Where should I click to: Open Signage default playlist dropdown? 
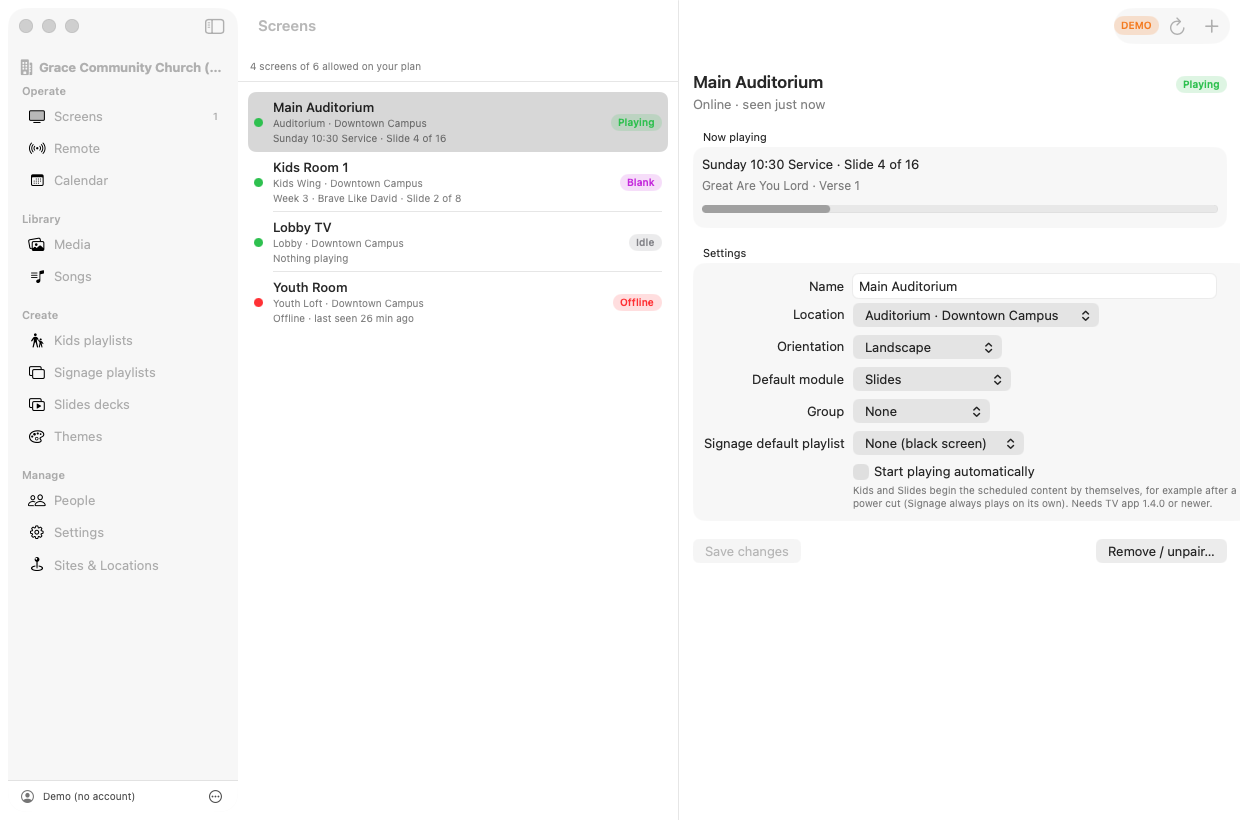(x=938, y=443)
